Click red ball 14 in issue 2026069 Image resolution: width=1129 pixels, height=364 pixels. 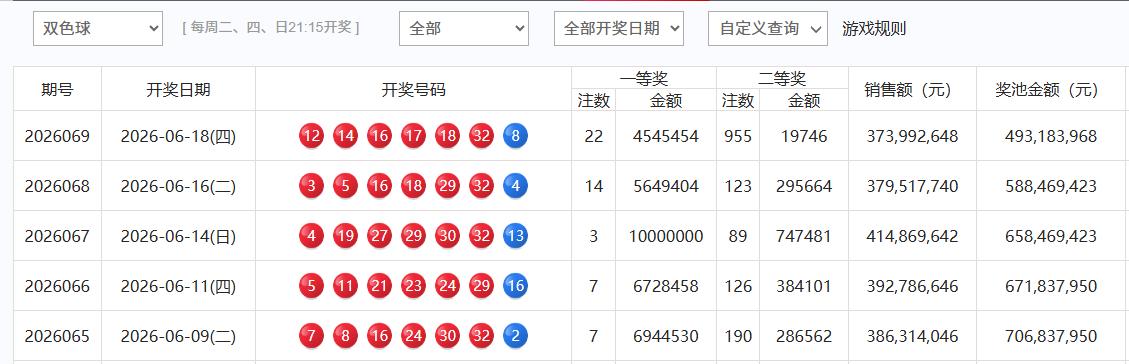[x=346, y=136]
